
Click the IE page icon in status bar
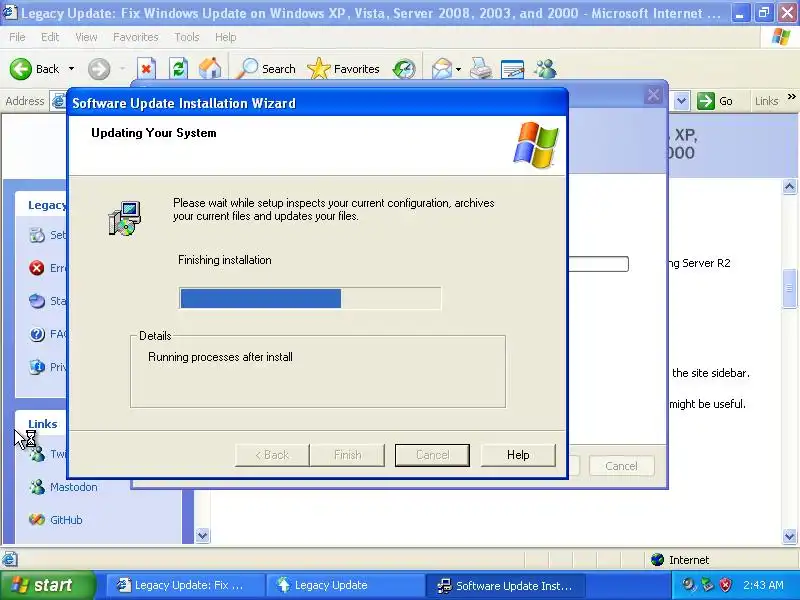point(10,560)
